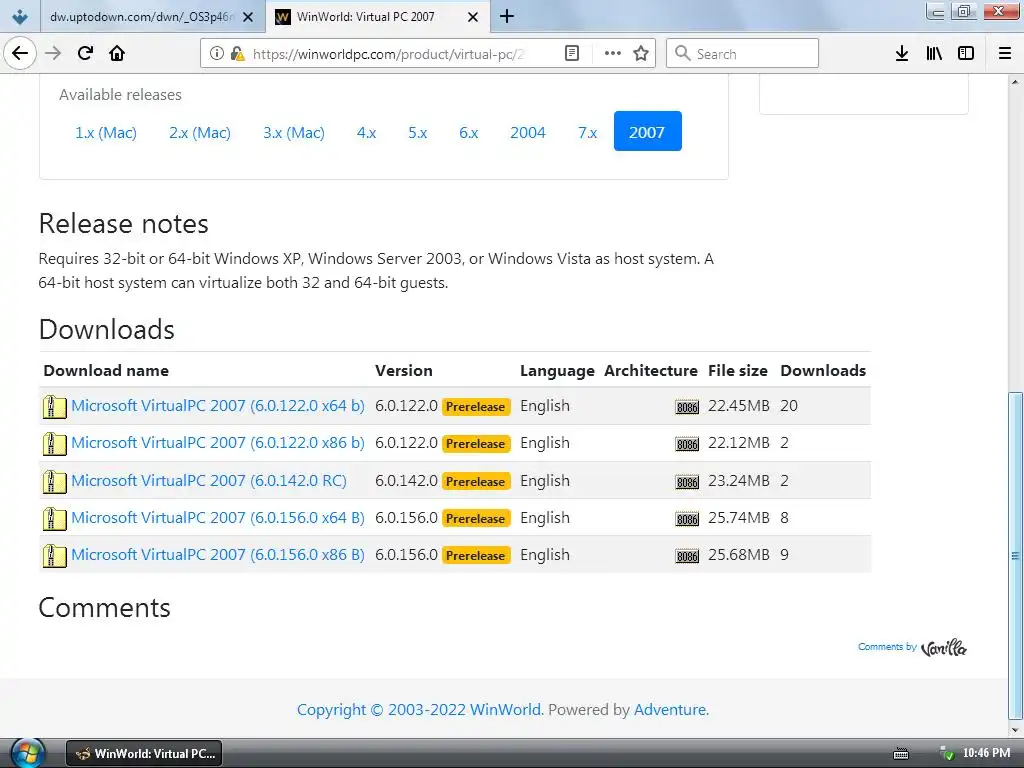
Task: Click the winworldpc.com address bar URL
Action: (x=388, y=54)
